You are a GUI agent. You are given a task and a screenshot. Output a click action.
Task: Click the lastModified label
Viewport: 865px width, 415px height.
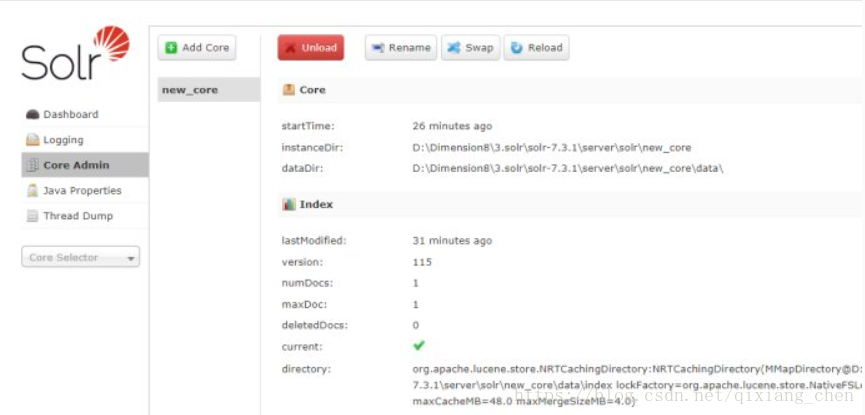pyautogui.click(x=313, y=241)
